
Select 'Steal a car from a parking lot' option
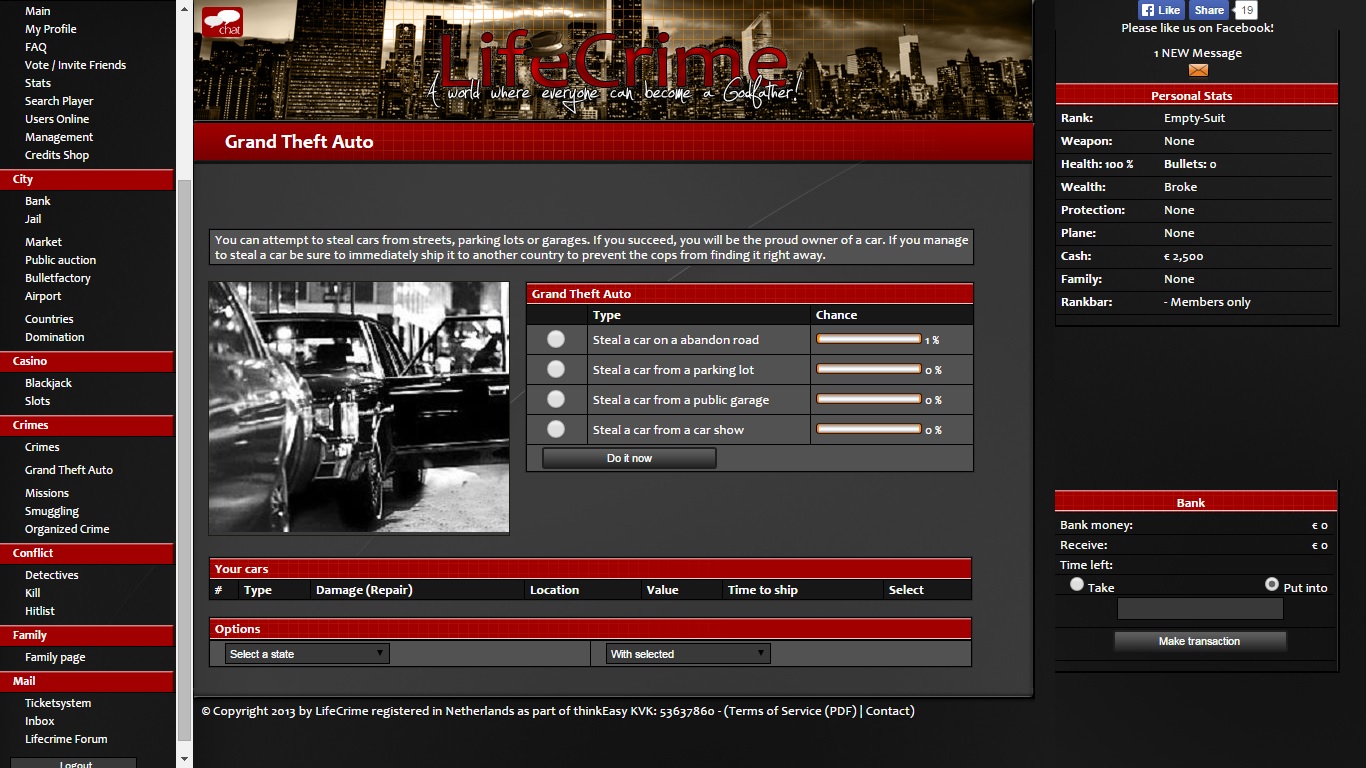tap(556, 370)
